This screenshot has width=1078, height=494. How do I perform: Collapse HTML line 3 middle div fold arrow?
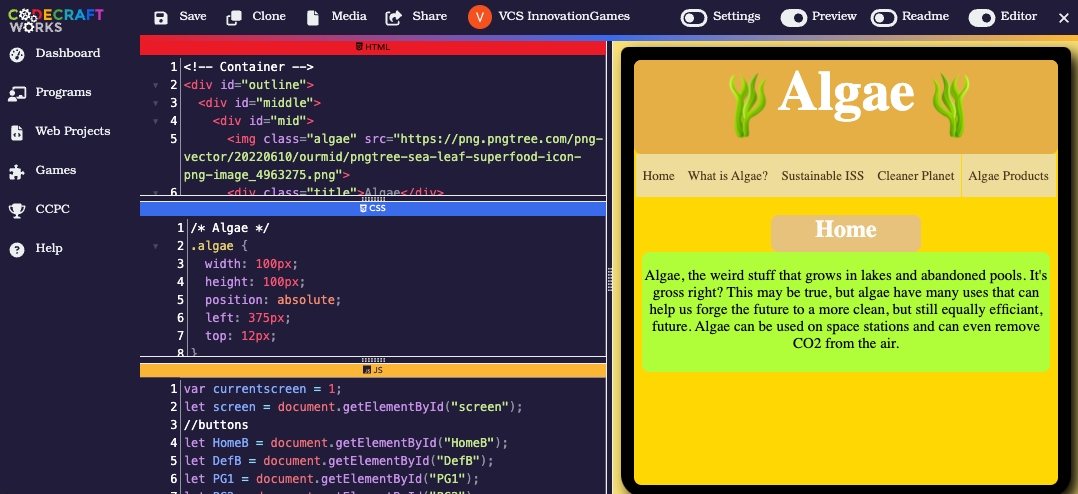(x=155, y=103)
